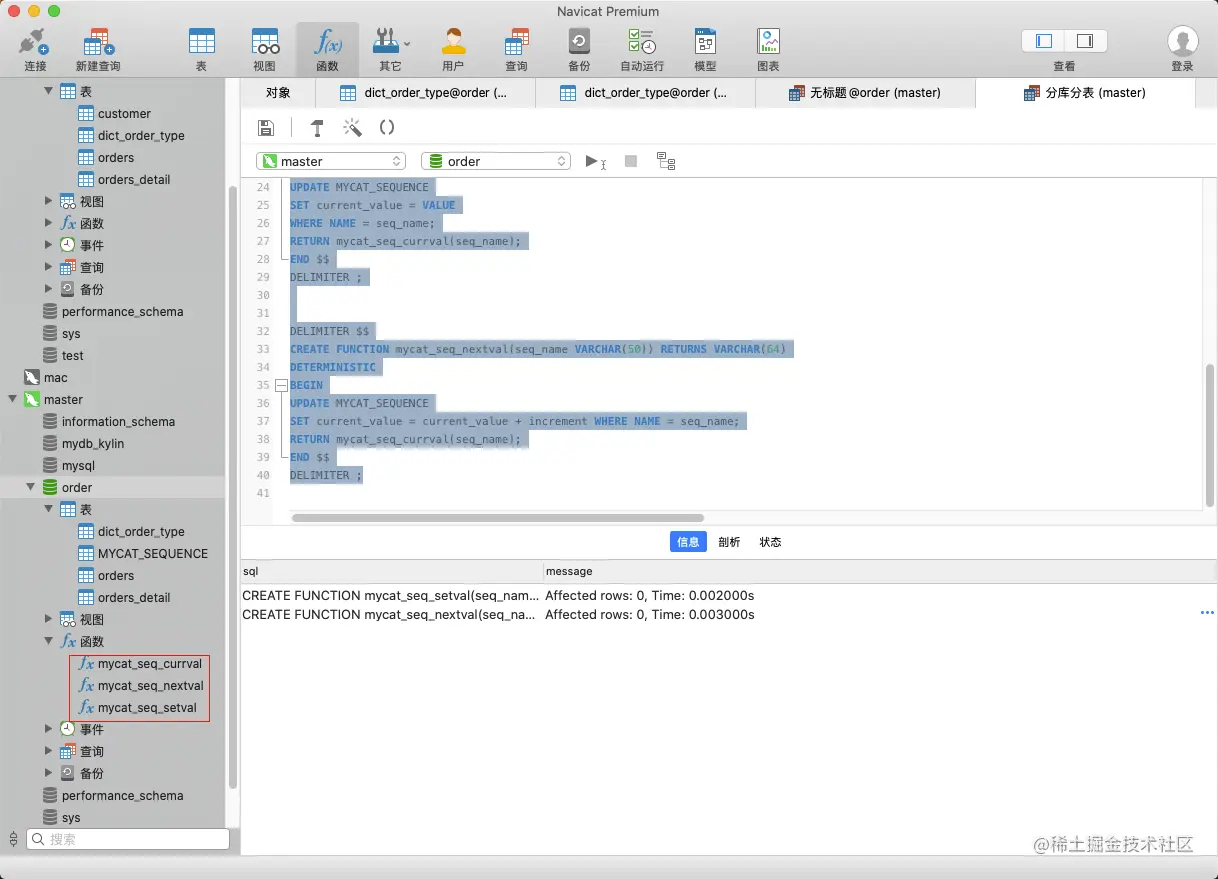Select the 函数 function toolbar icon
The image size is (1218, 879).
coord(327,48)
